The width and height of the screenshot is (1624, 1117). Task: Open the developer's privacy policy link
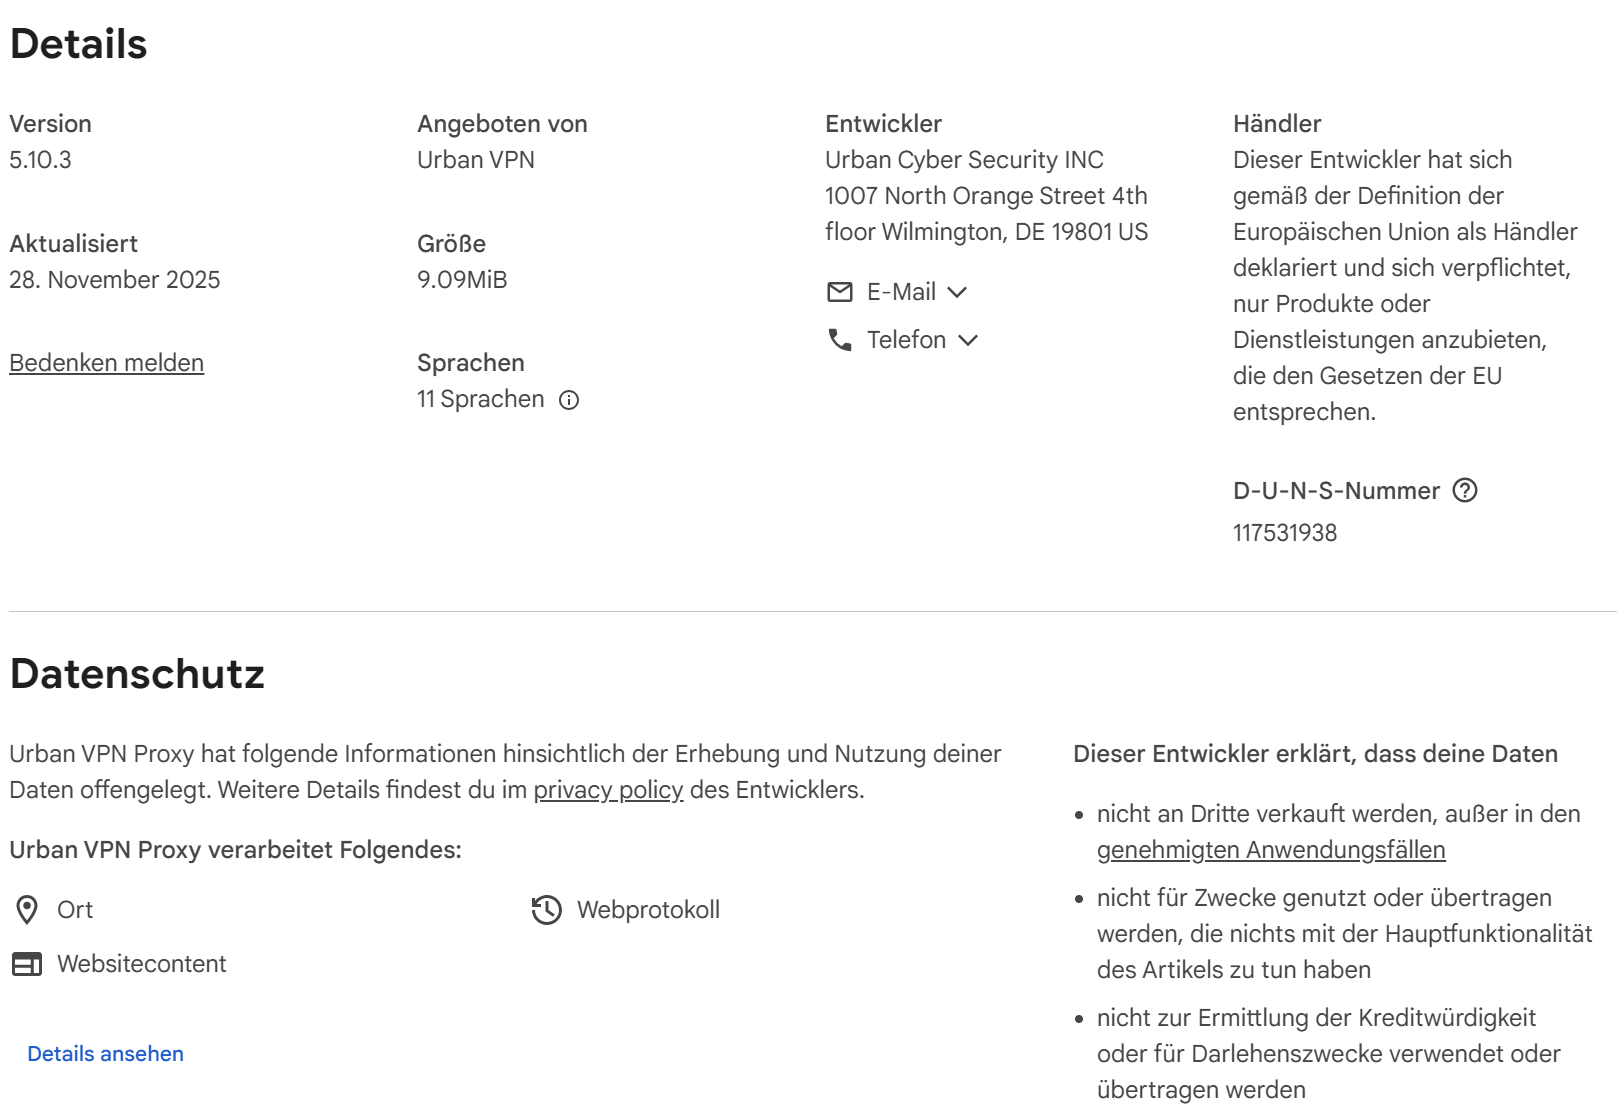pyautogui.click(x=608, y=790)
